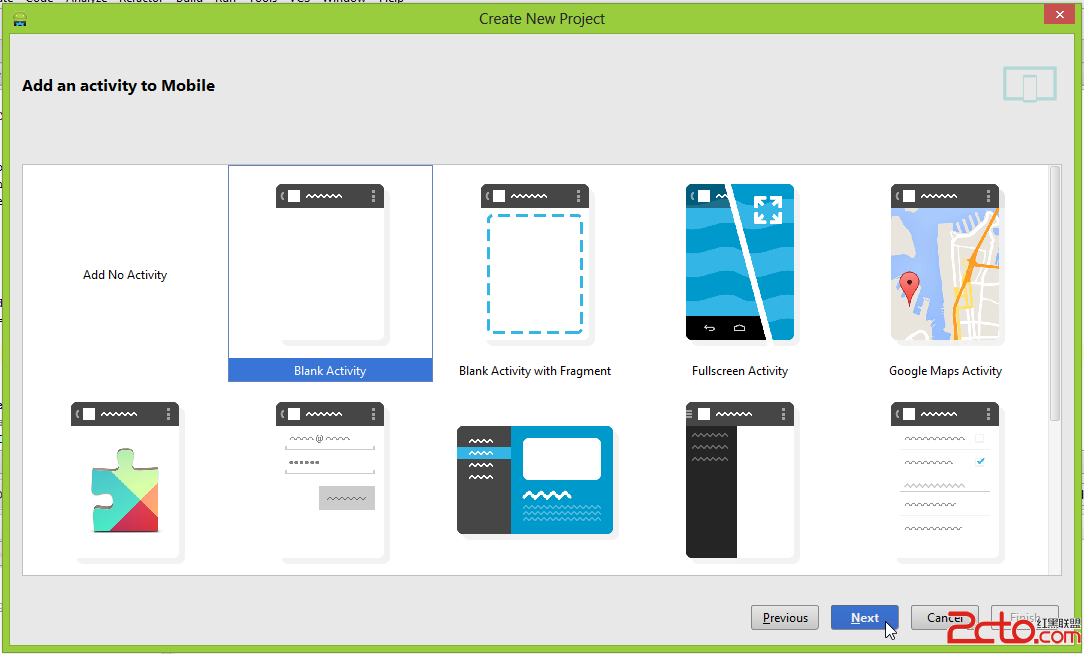Click the mobile device icon in the top-right corner
Screen dimensions: 1084x654
1030,85
